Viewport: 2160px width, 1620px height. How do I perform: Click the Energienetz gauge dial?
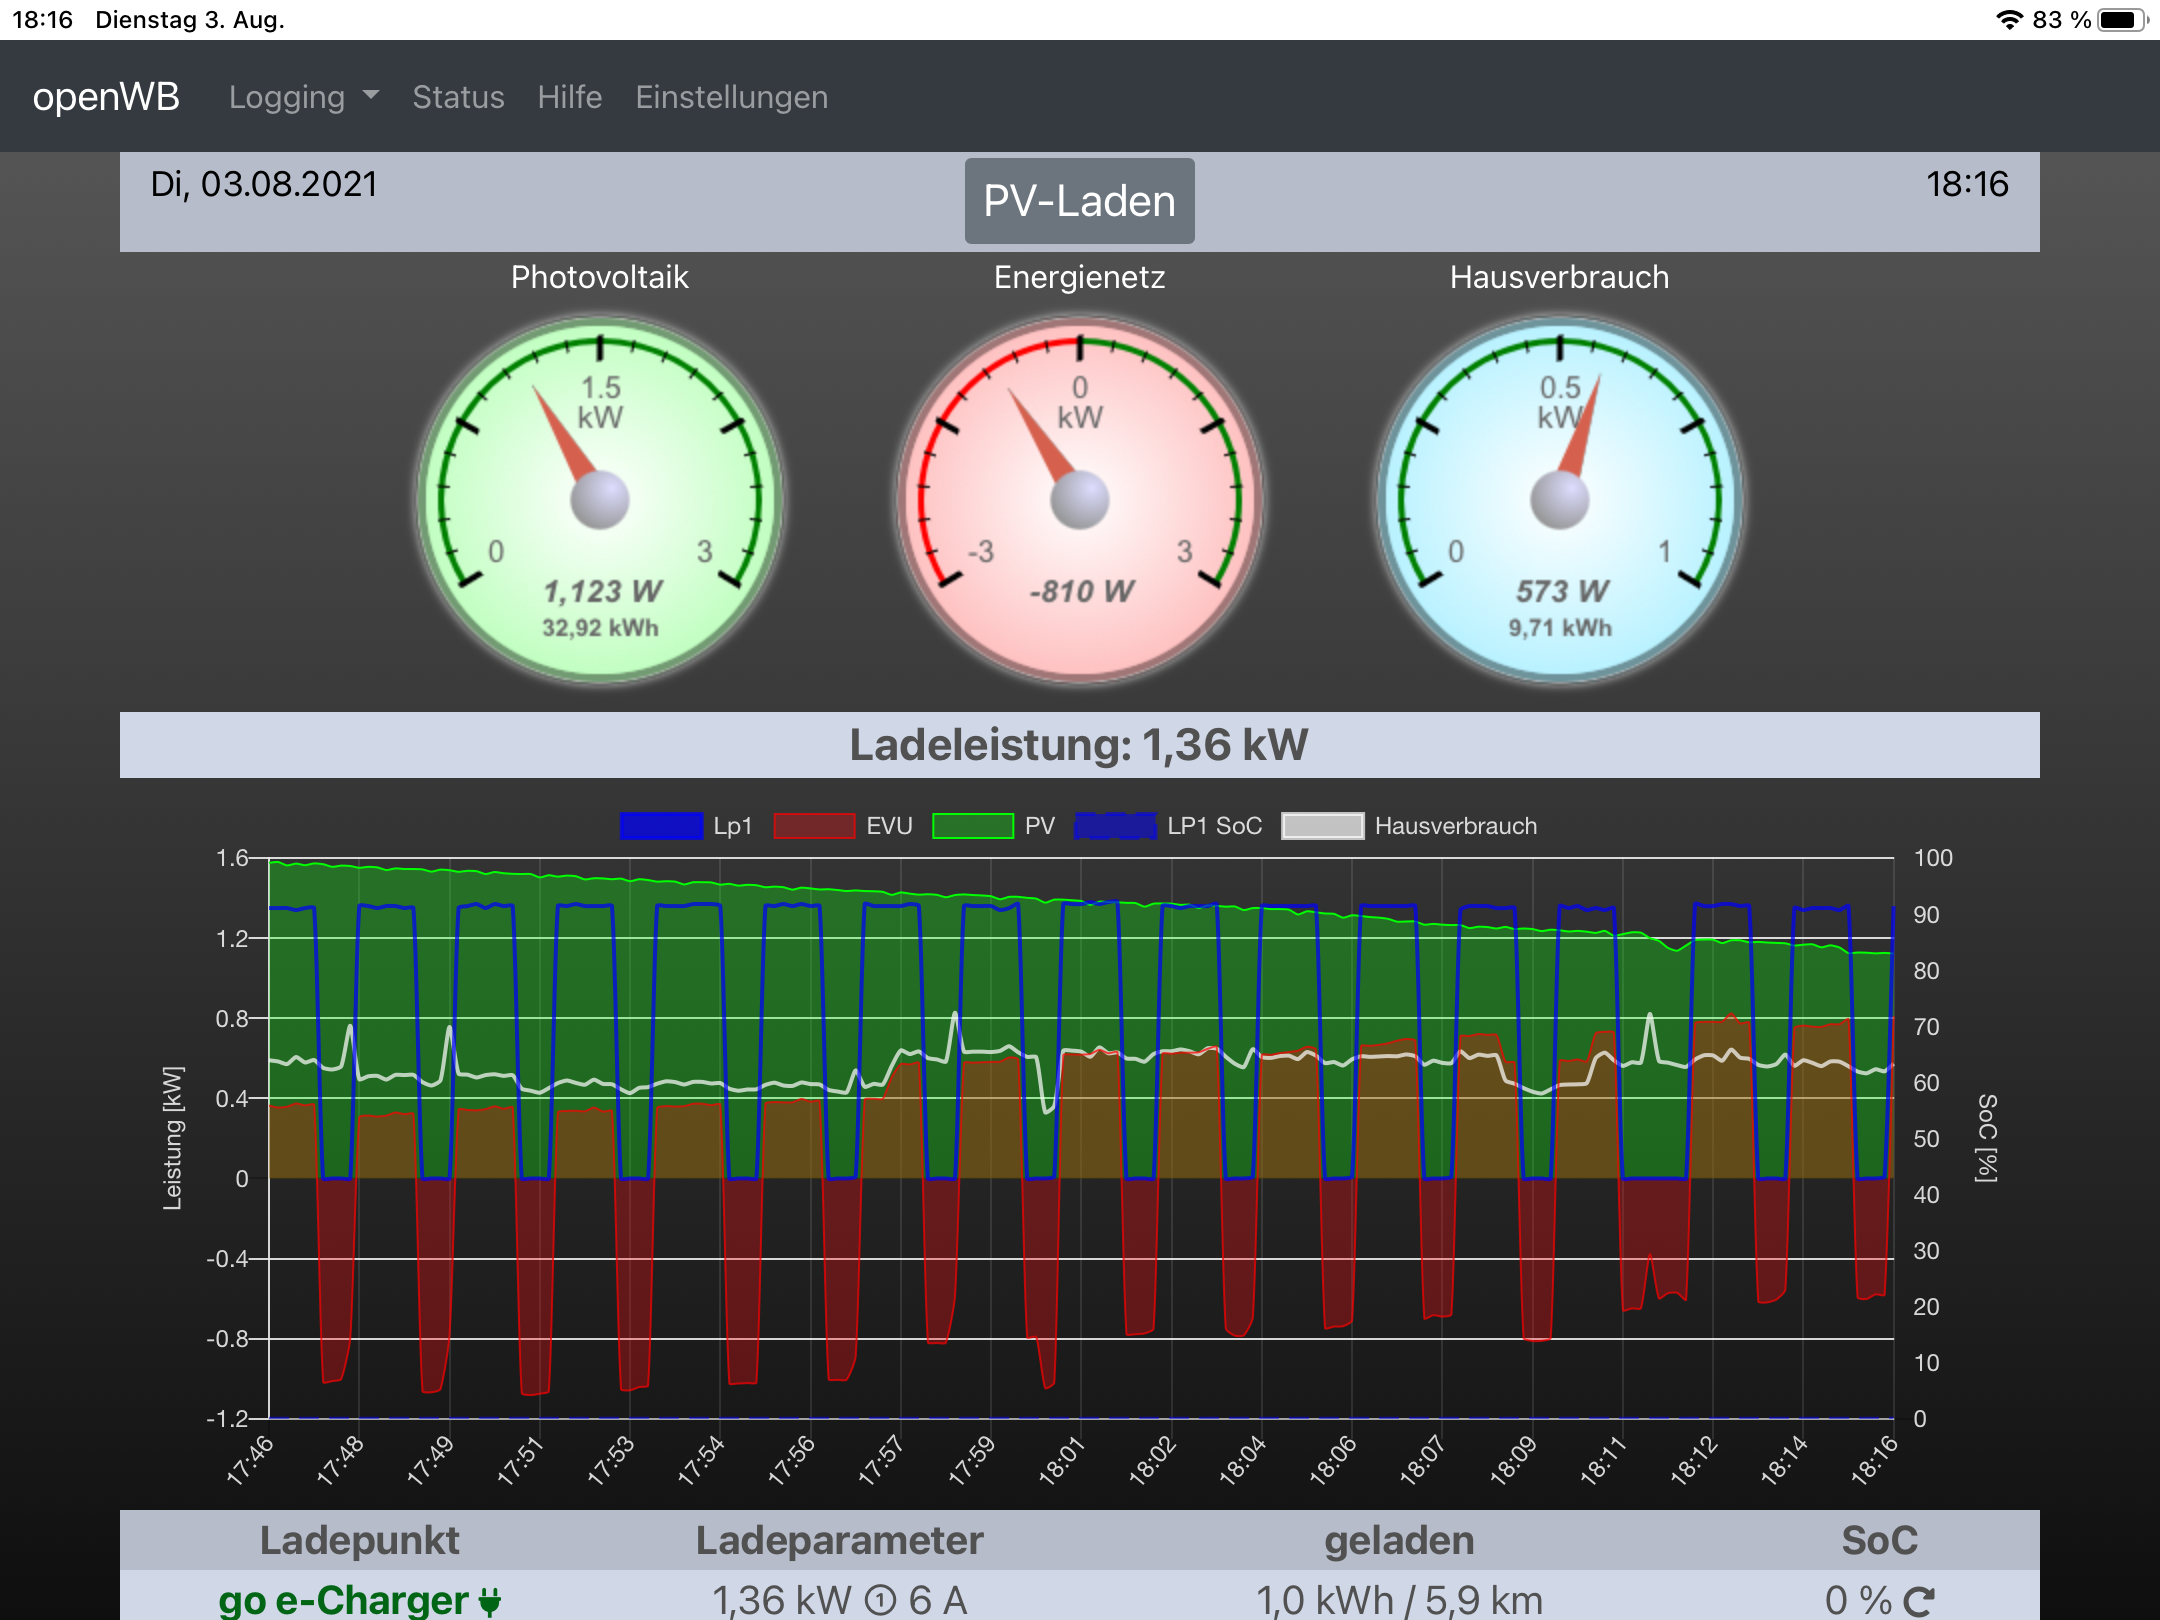click(1080, 500)
